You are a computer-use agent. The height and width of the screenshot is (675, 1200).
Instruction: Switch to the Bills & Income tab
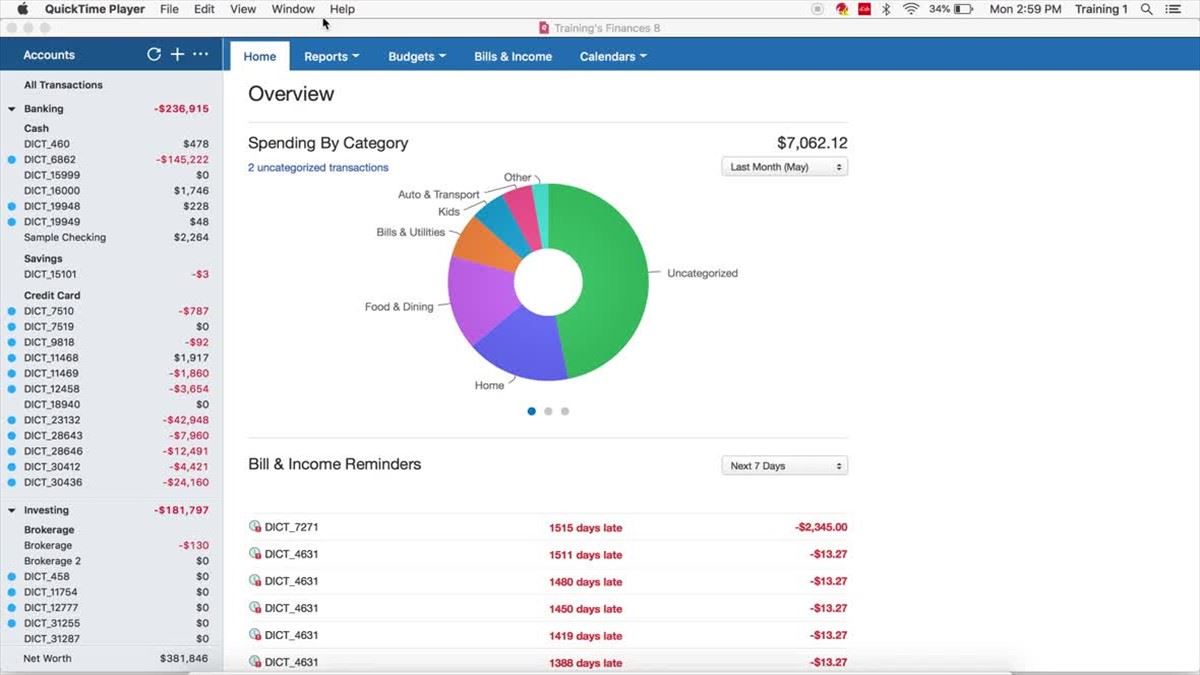coord(513,57)
